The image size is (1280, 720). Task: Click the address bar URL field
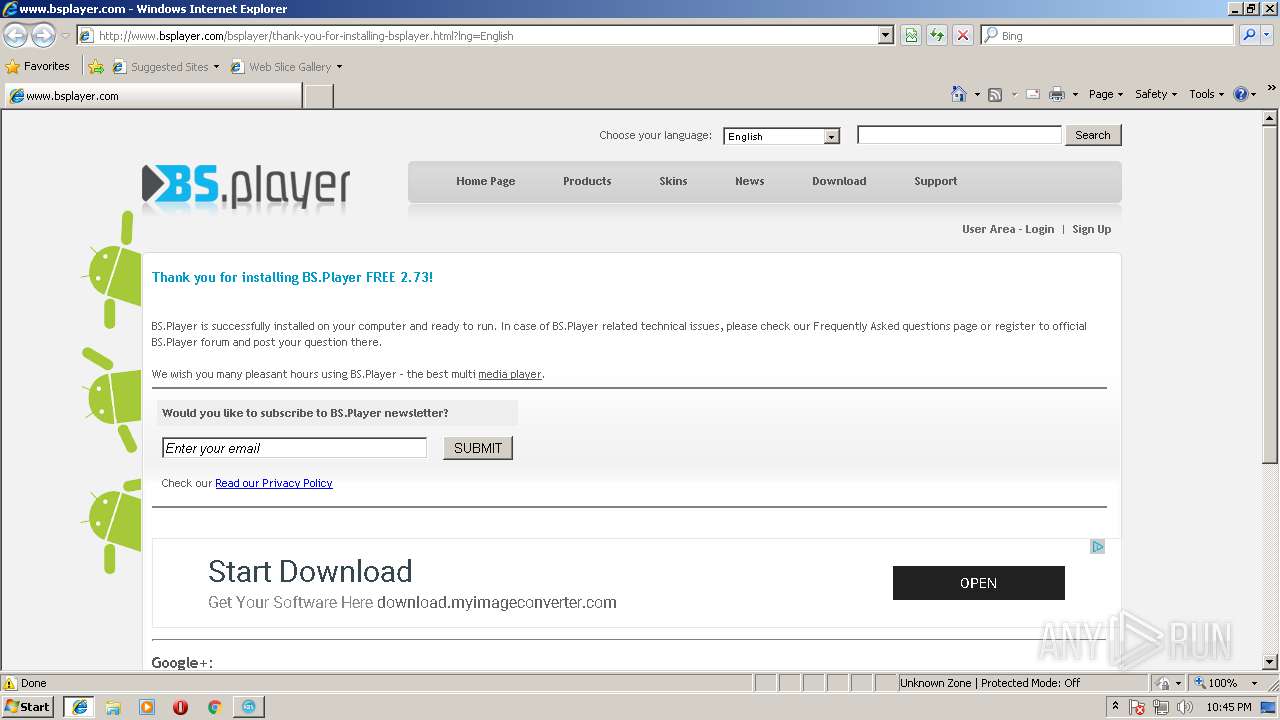click(x=486, y=35)
